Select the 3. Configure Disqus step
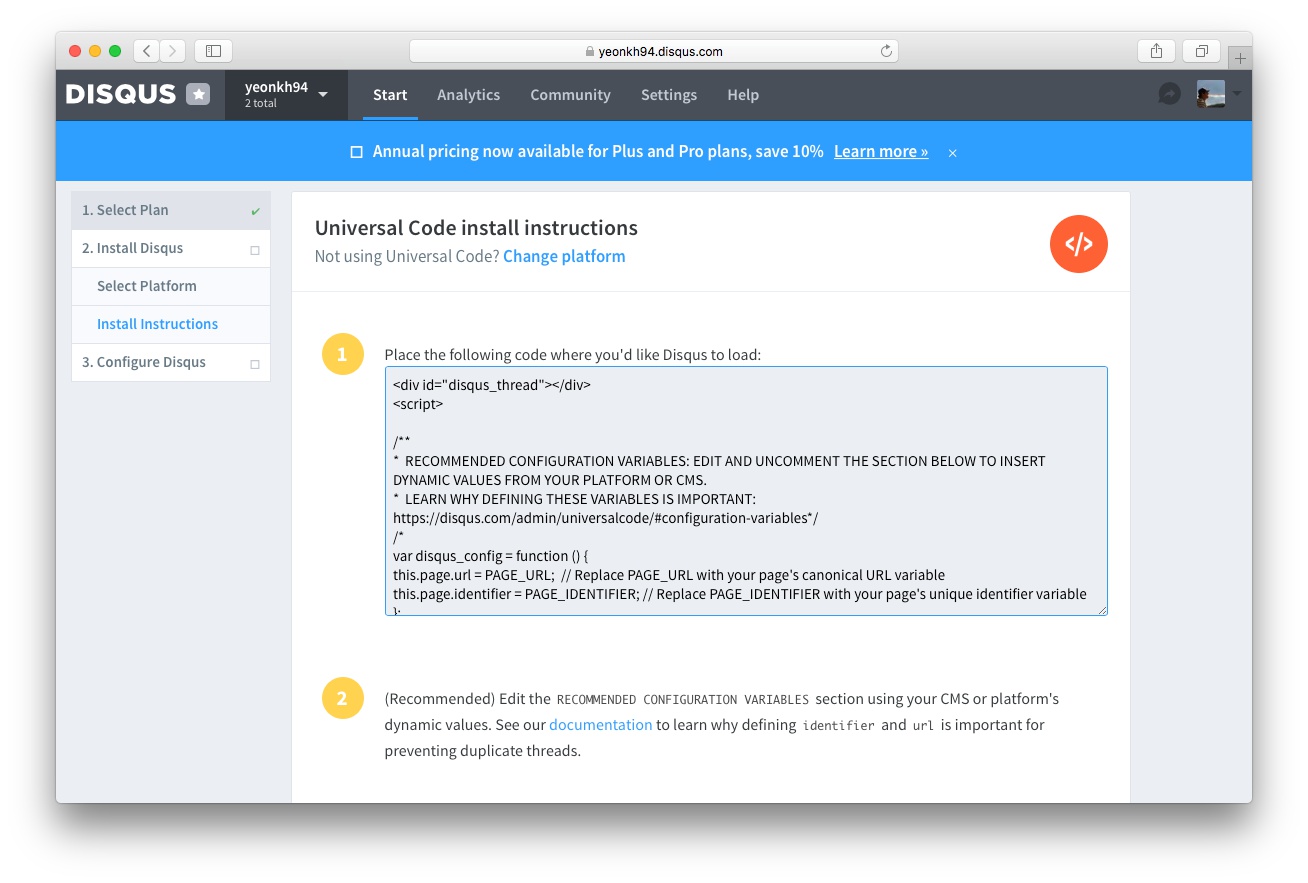1308x883 pixels. [171, 362]
